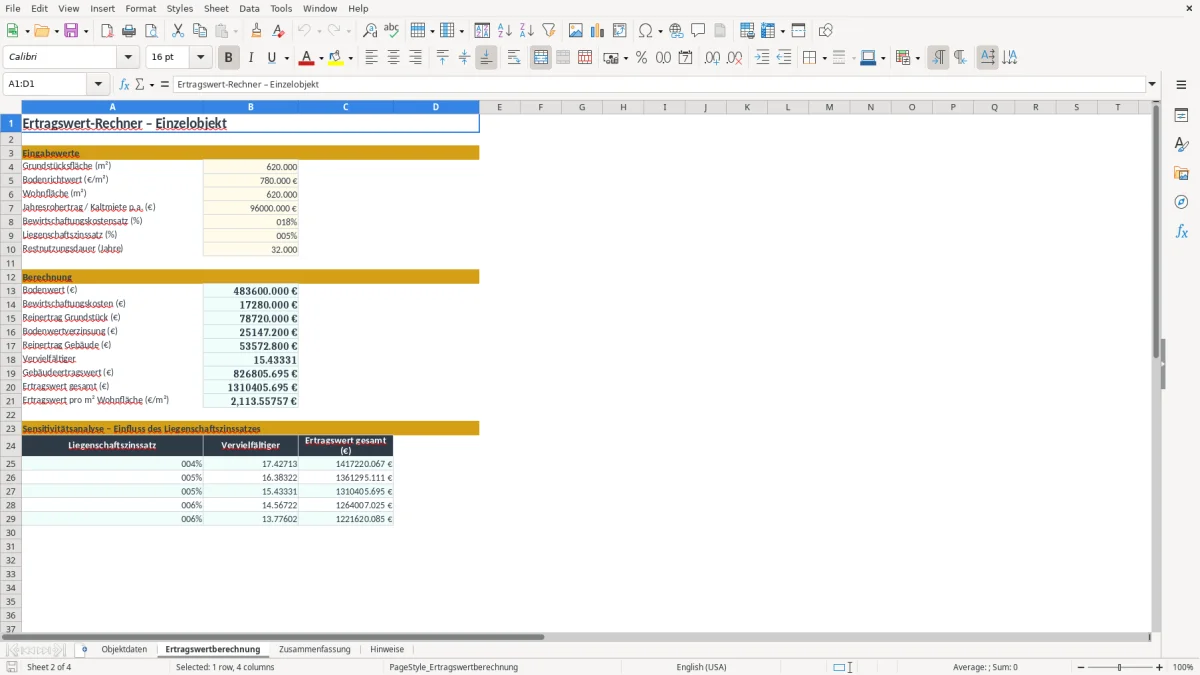Image resolution: width=1200 pixels, height=675 pixels.
Task: Click in the formula input line
Action: [x=660, y=84]
